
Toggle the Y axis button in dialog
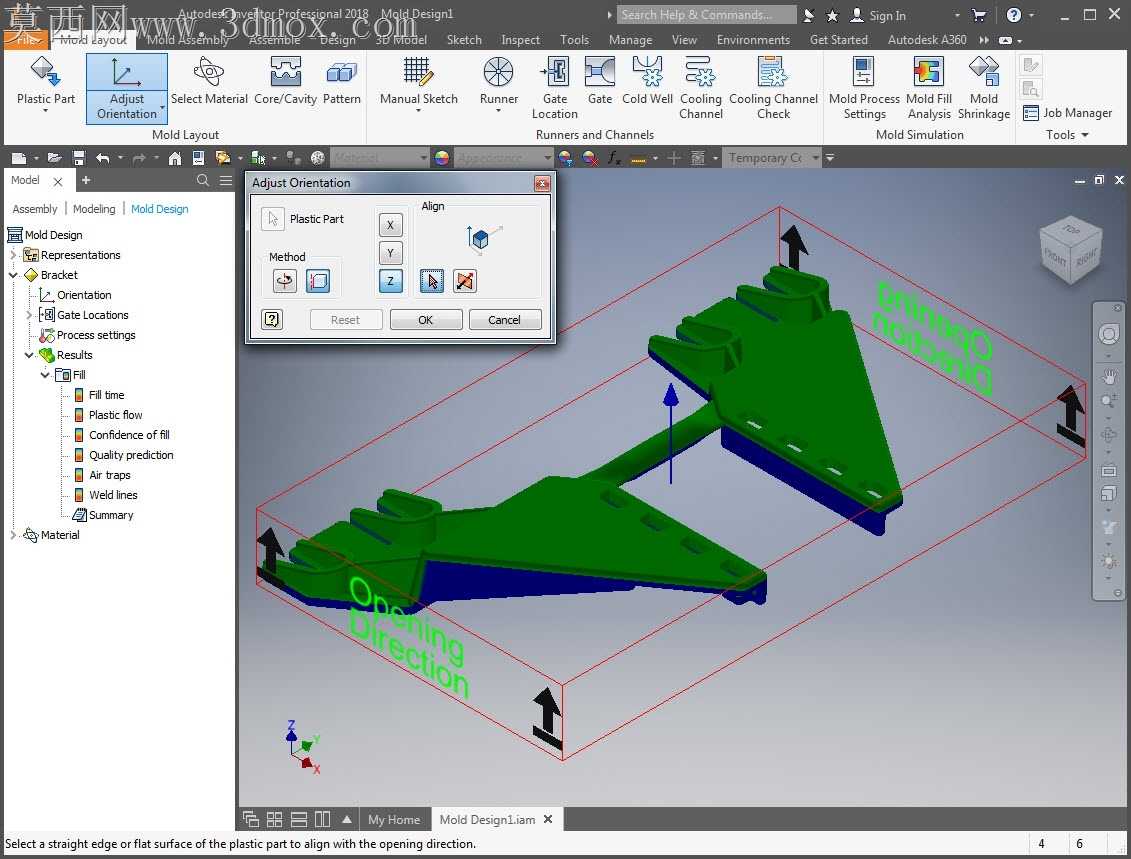click(390, 253)
